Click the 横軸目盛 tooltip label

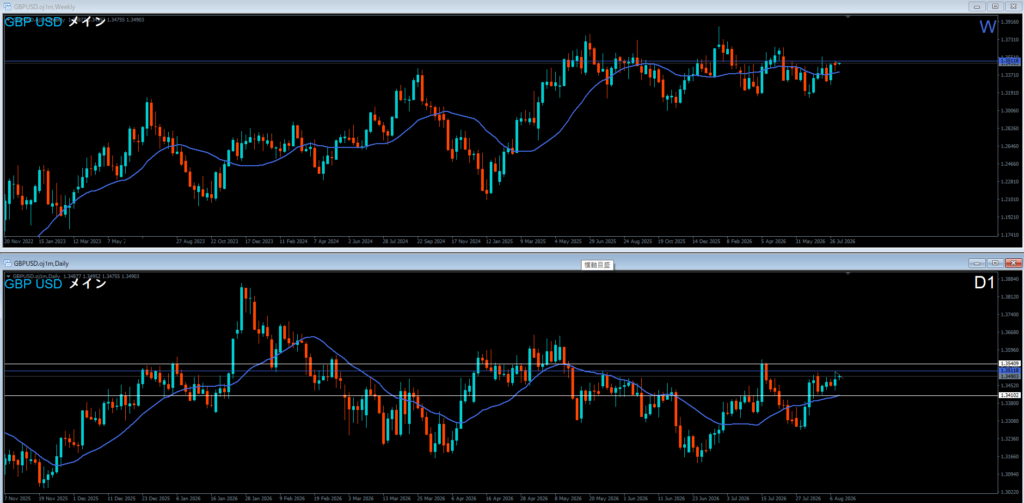coord(596,265)
